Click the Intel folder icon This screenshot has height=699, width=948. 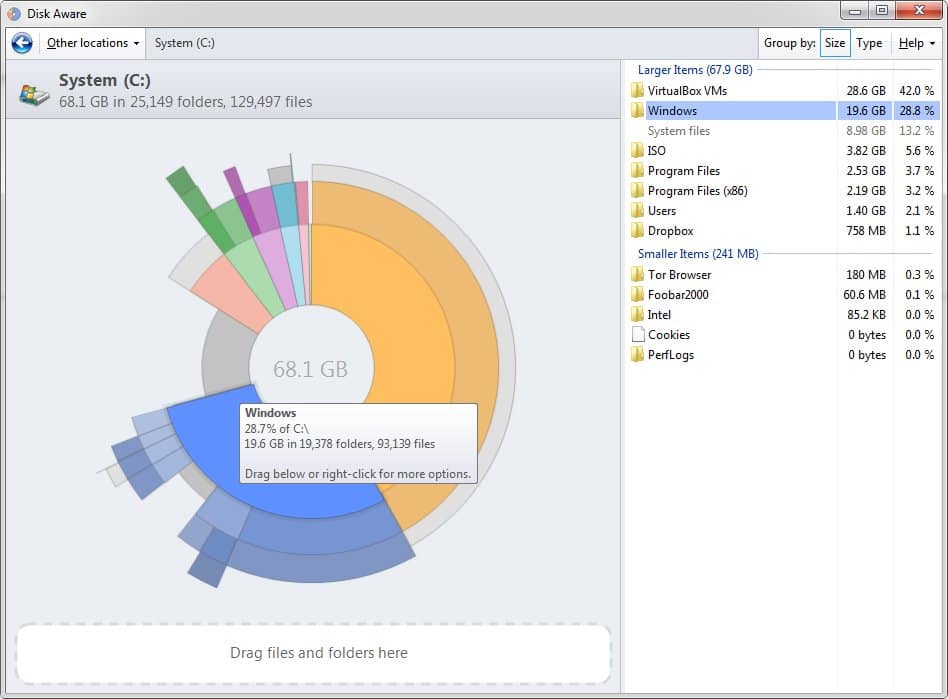pos(637,314)
